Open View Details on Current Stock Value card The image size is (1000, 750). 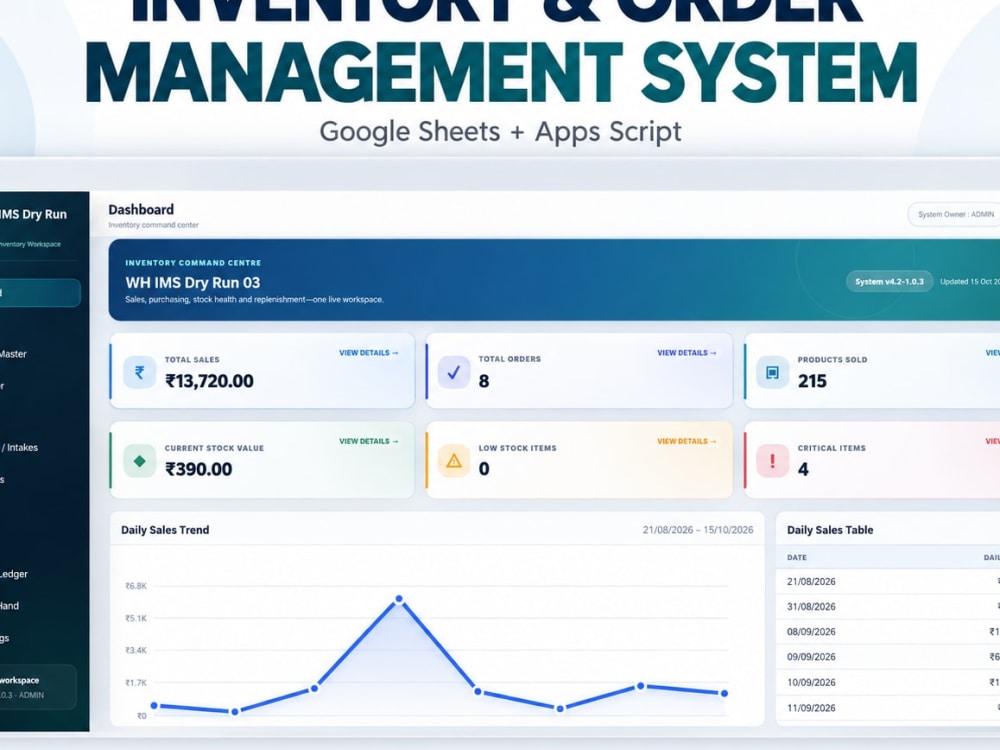(x=369, y=441)
